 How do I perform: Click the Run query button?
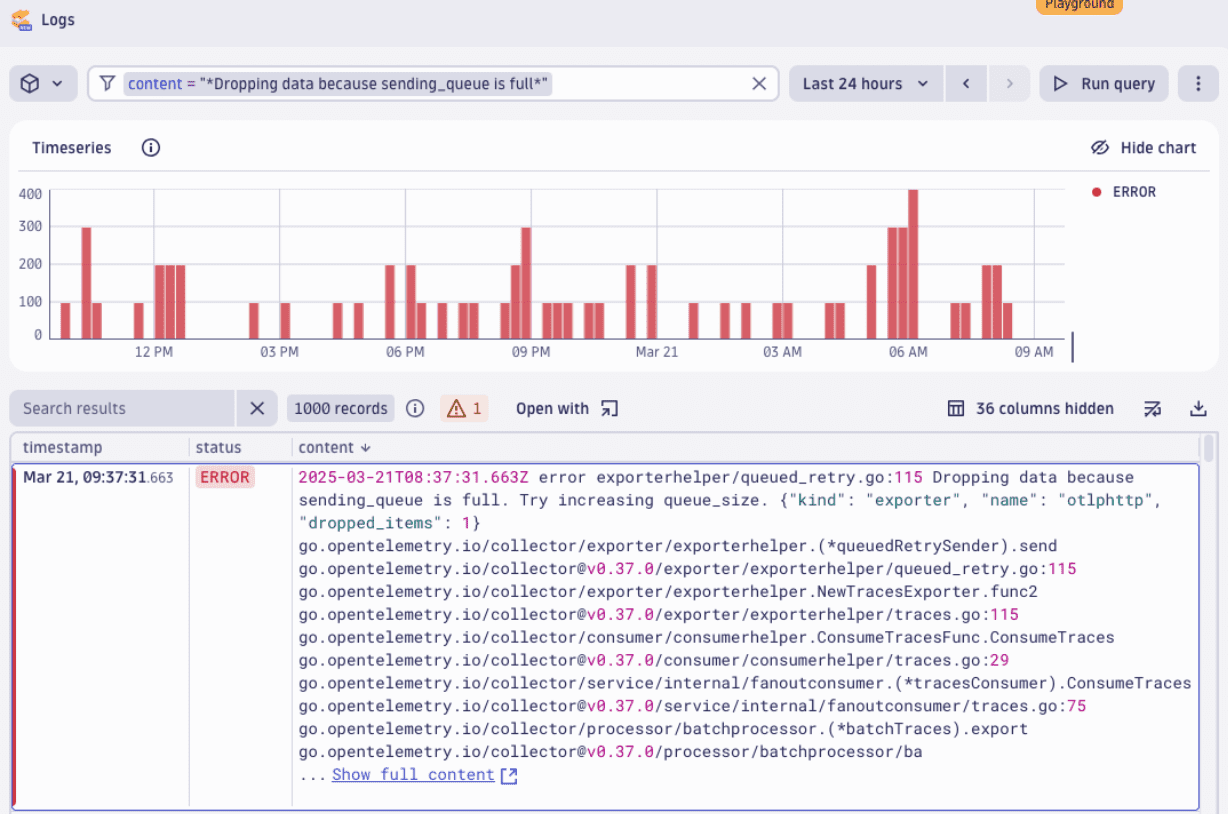click(1104, 84)
